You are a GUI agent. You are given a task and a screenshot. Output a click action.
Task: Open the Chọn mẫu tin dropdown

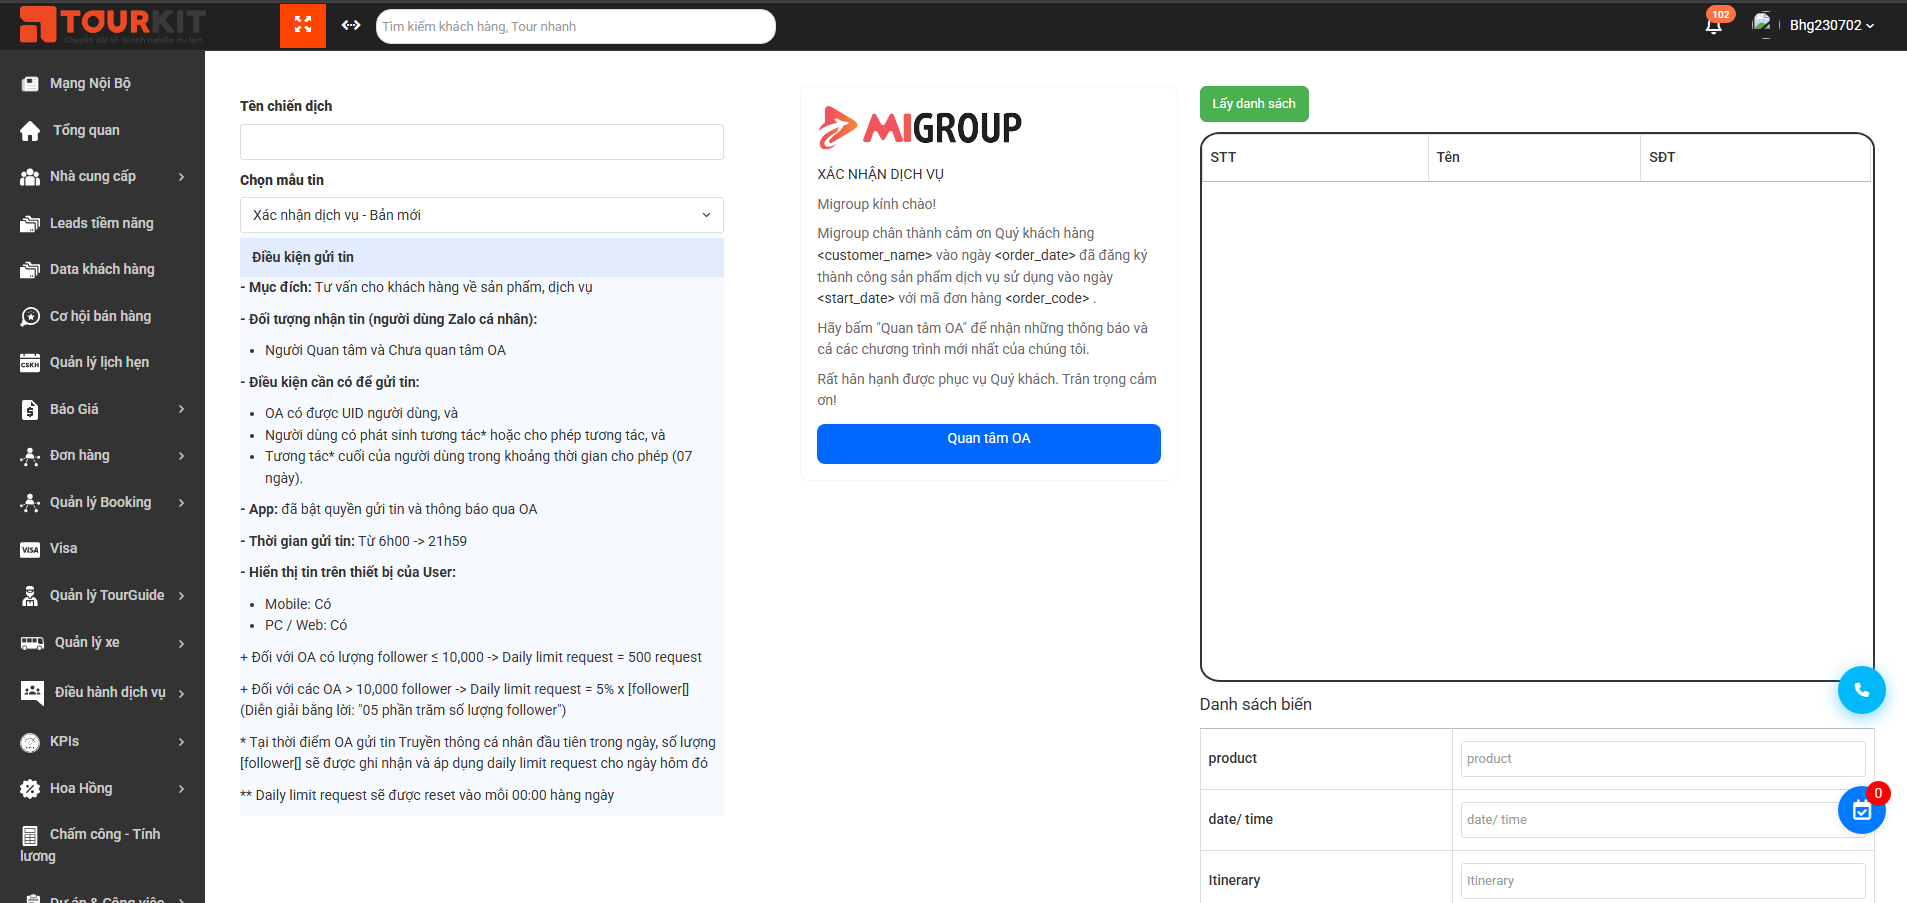tap(482, 215)
